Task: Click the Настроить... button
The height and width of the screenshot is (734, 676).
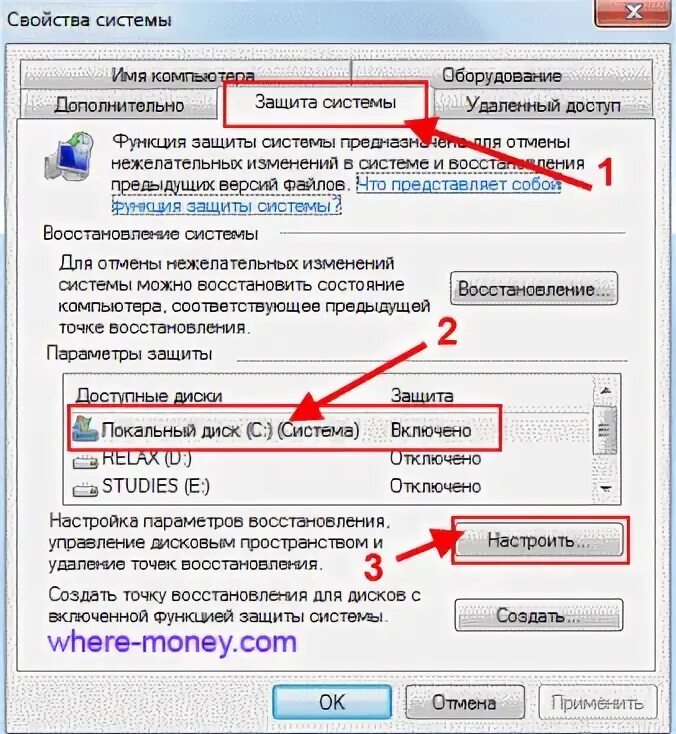Action: click(x=539, y=540)
